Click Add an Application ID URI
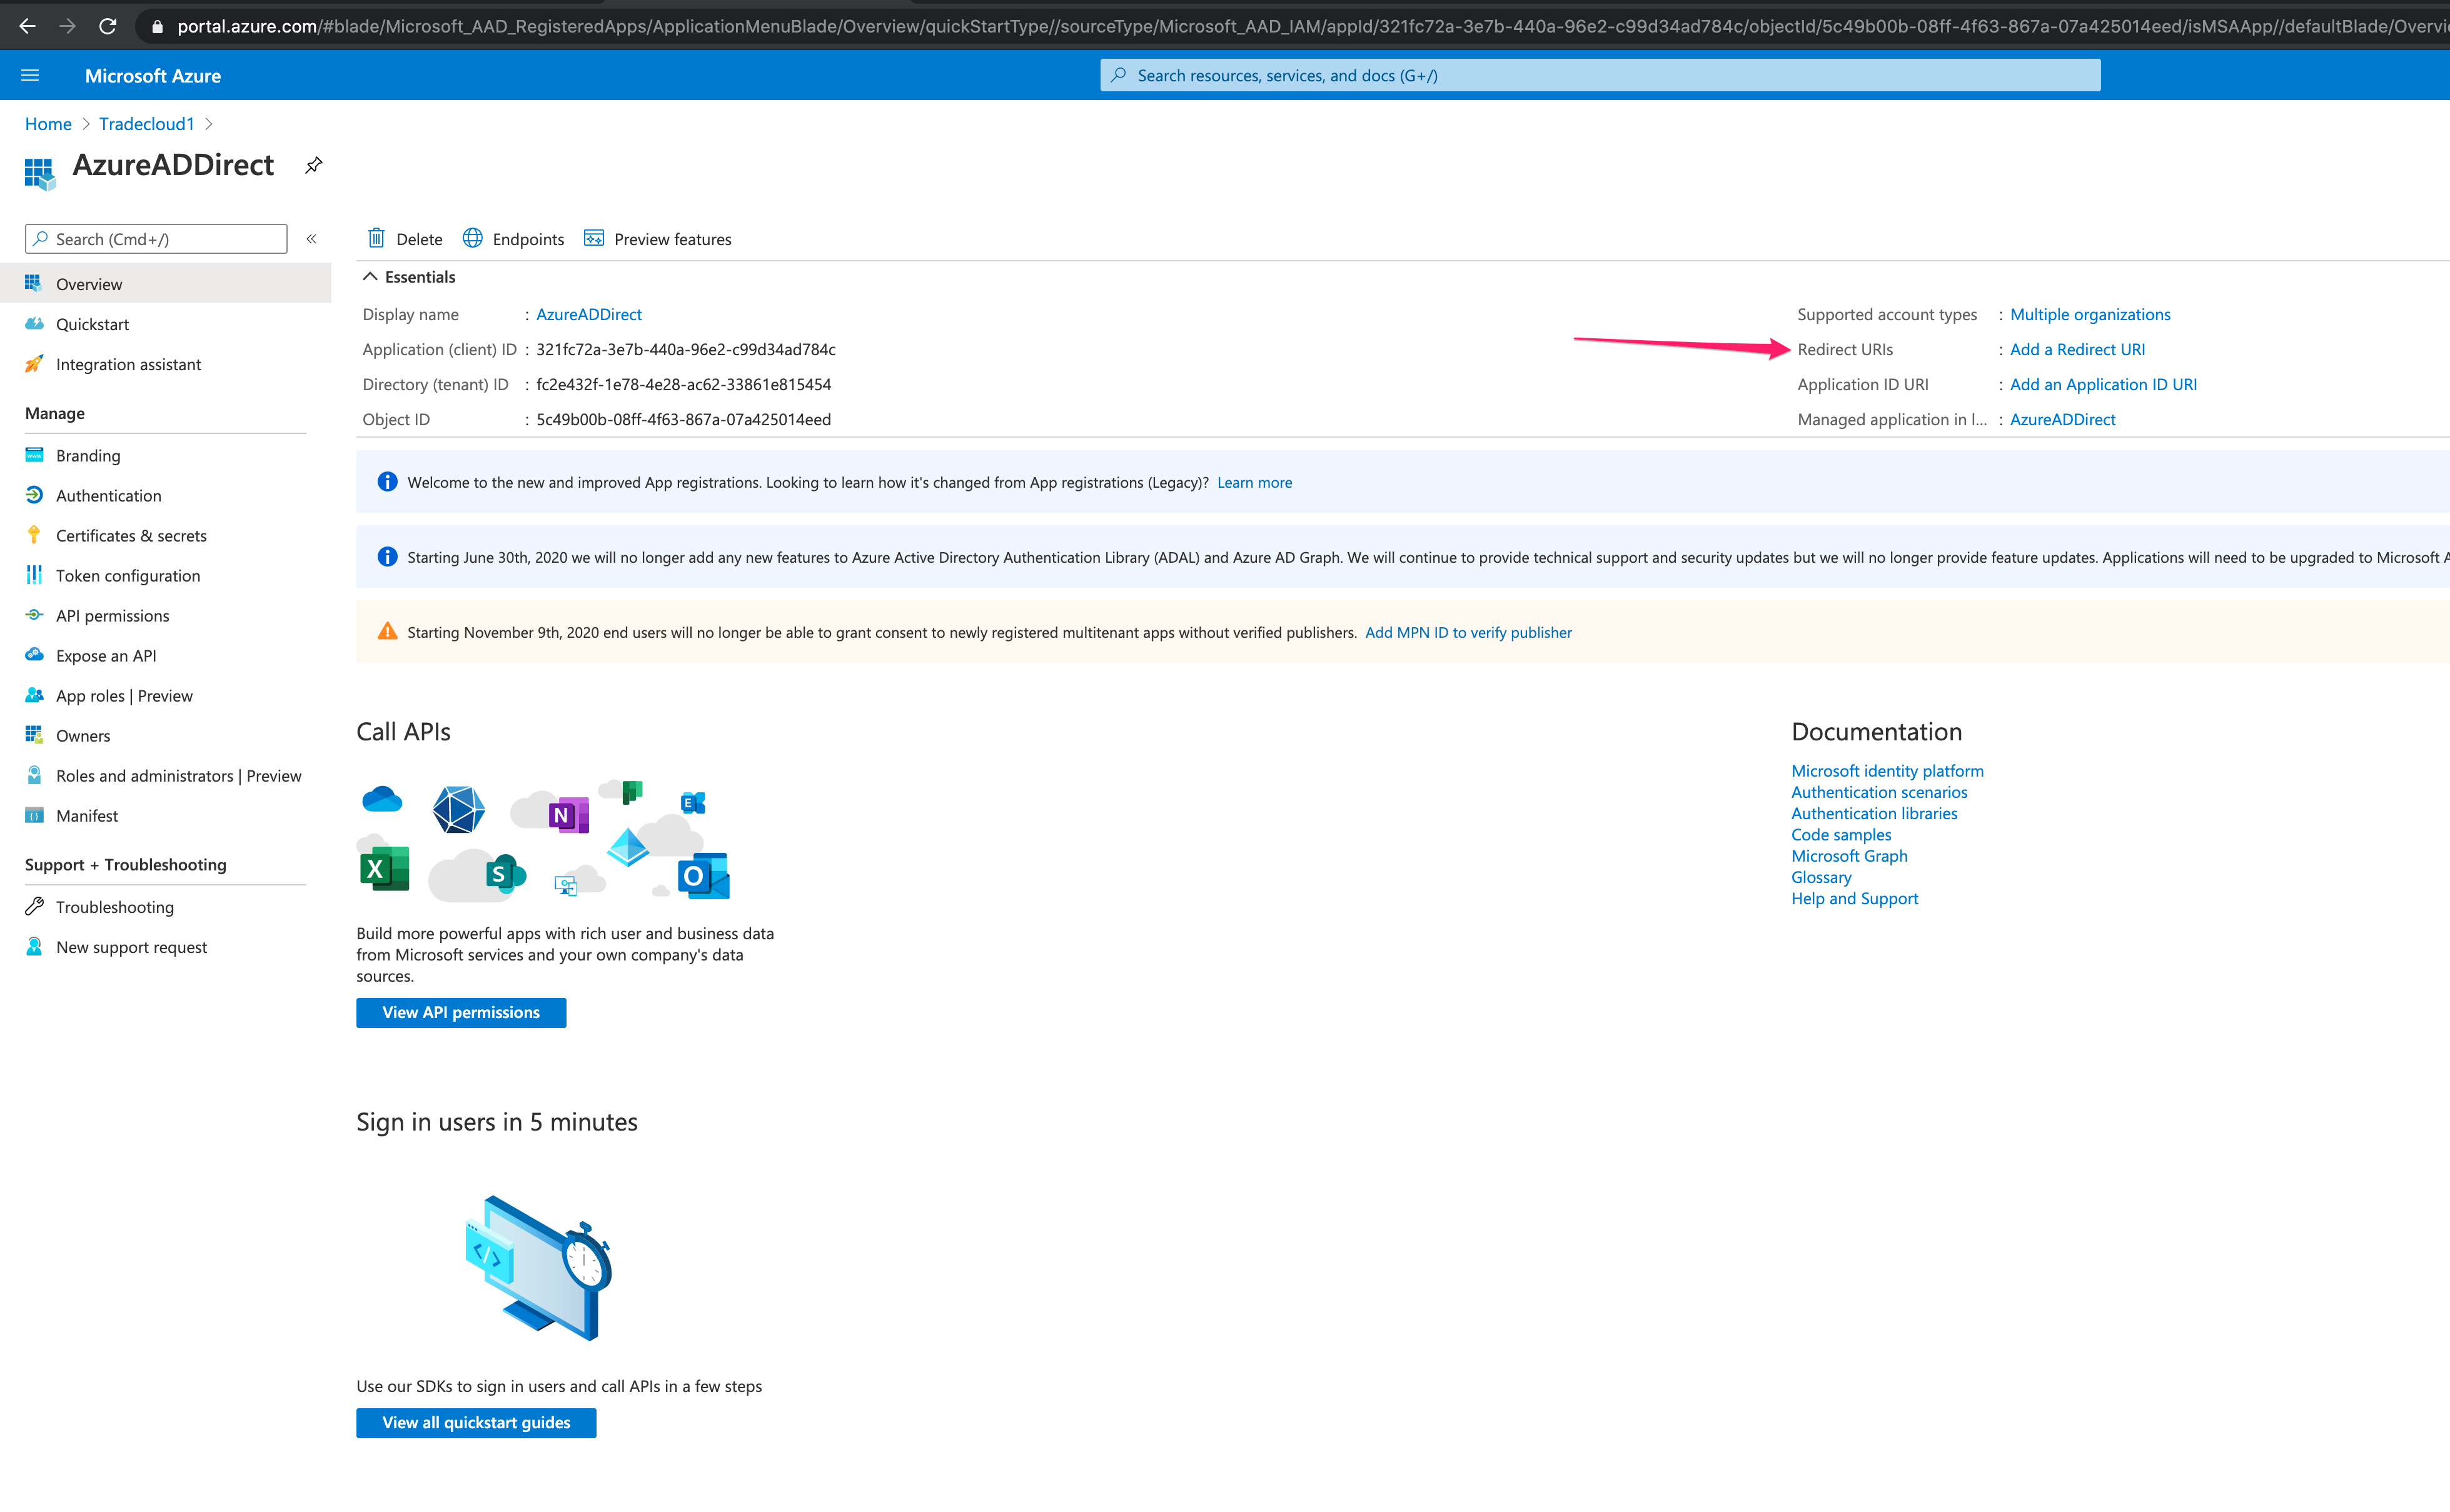2450x1512 pixels. click(x=2103, y=384)
